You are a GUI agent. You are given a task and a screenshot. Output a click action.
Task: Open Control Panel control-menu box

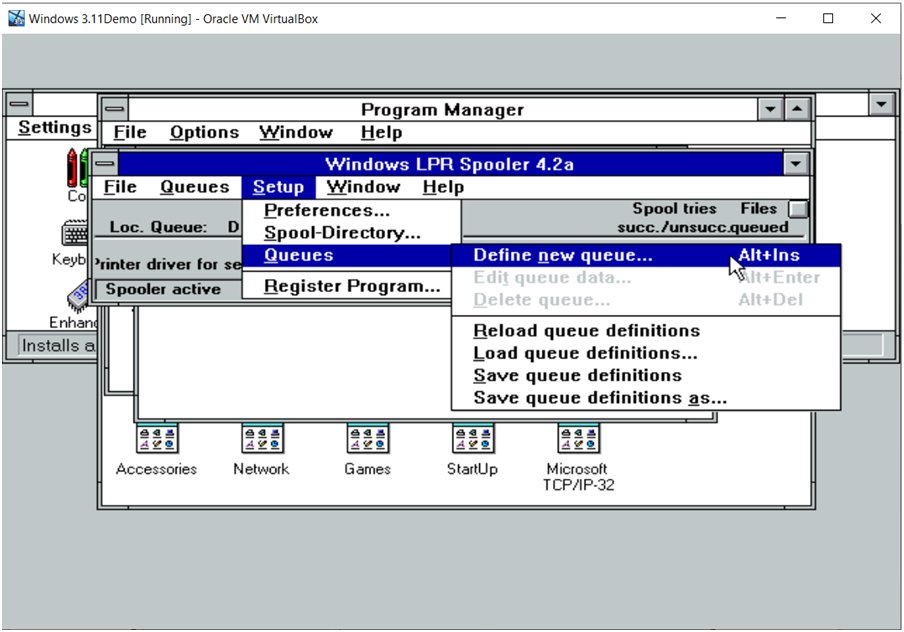[x=19, y=104]
